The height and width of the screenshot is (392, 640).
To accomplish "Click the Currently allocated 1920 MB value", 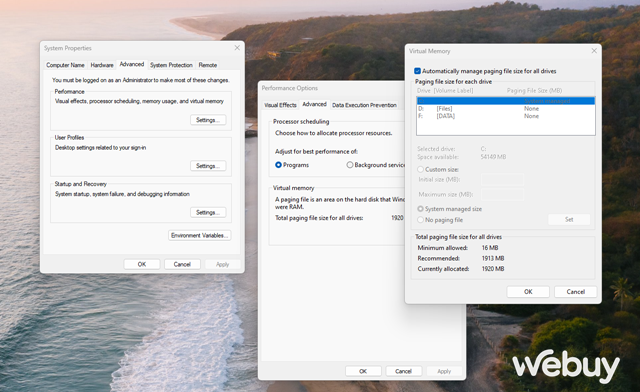I will click(x=493, y=269).
